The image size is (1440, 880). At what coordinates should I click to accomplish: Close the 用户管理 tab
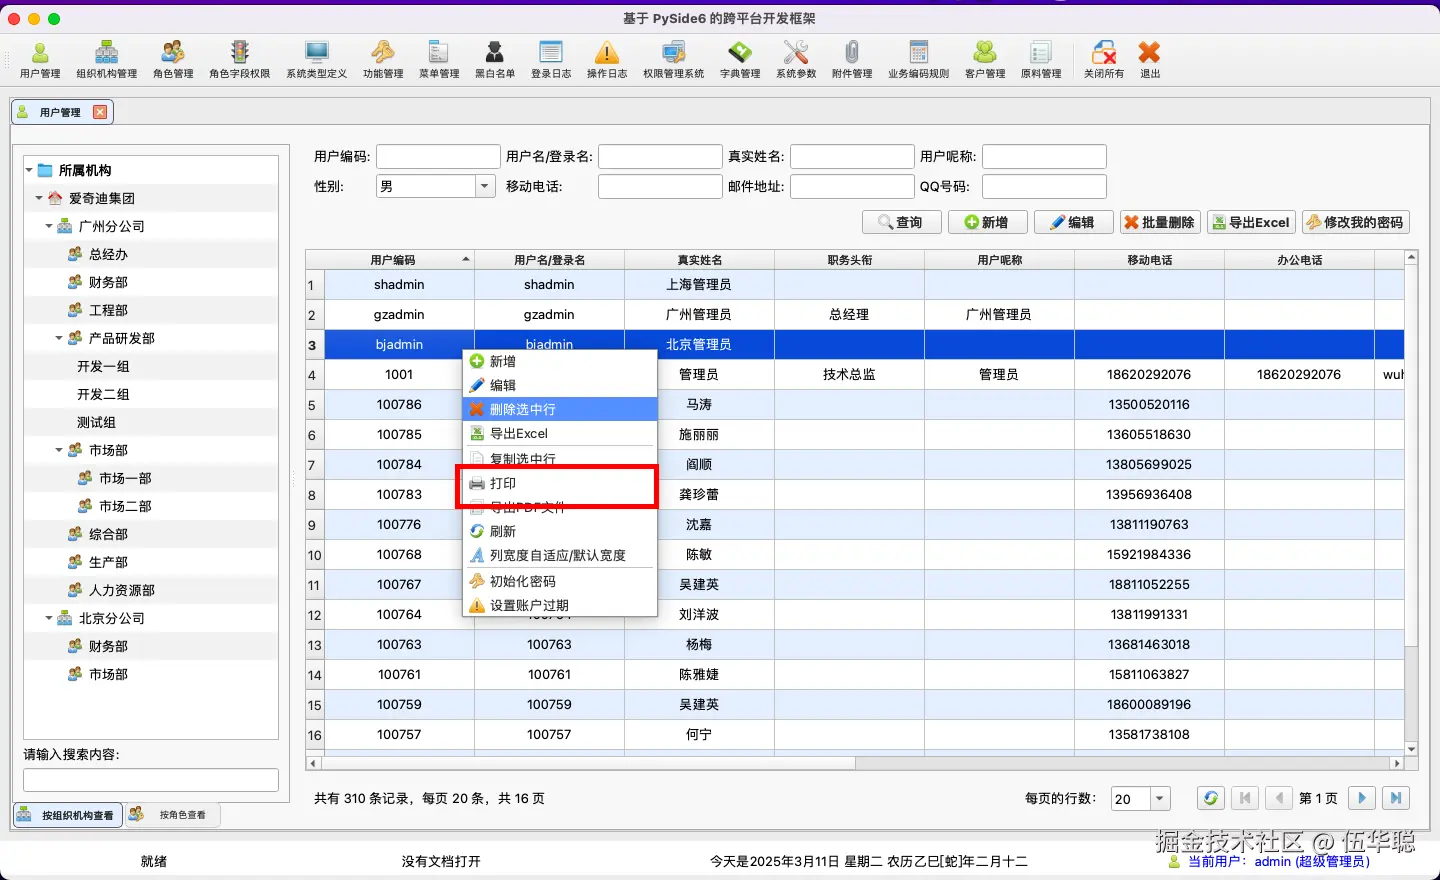(100, 112)
